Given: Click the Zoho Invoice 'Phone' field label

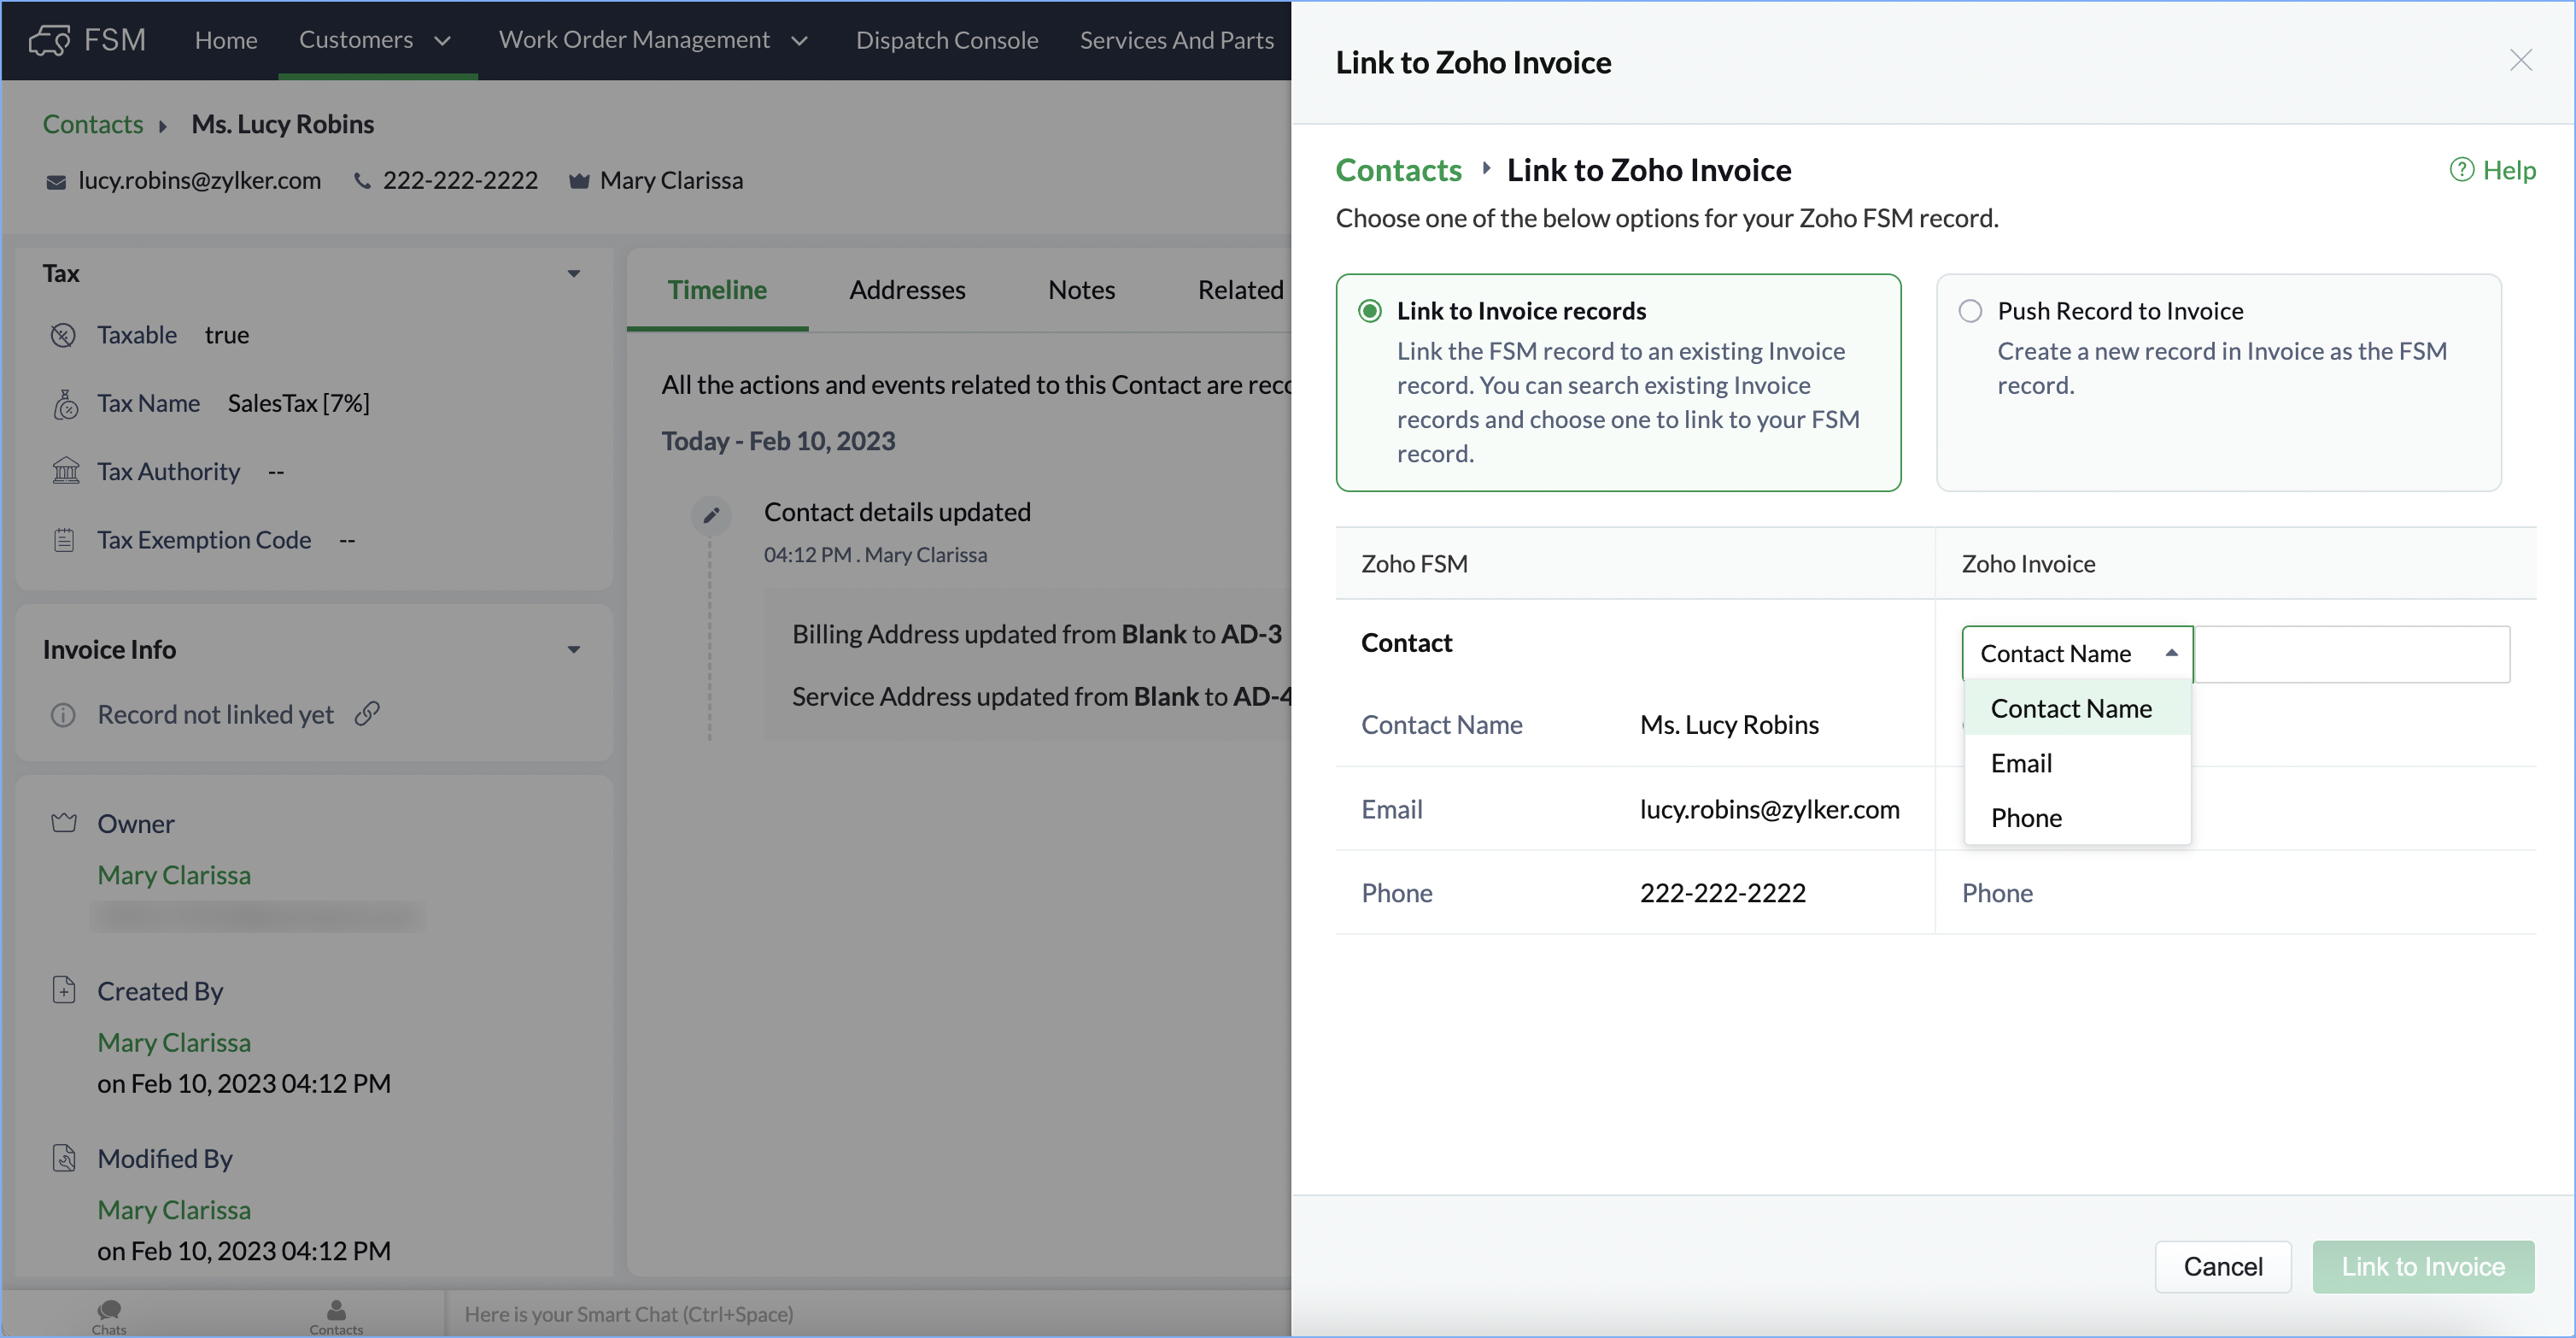Looking at the screenshot, I should coord(1997,893).
